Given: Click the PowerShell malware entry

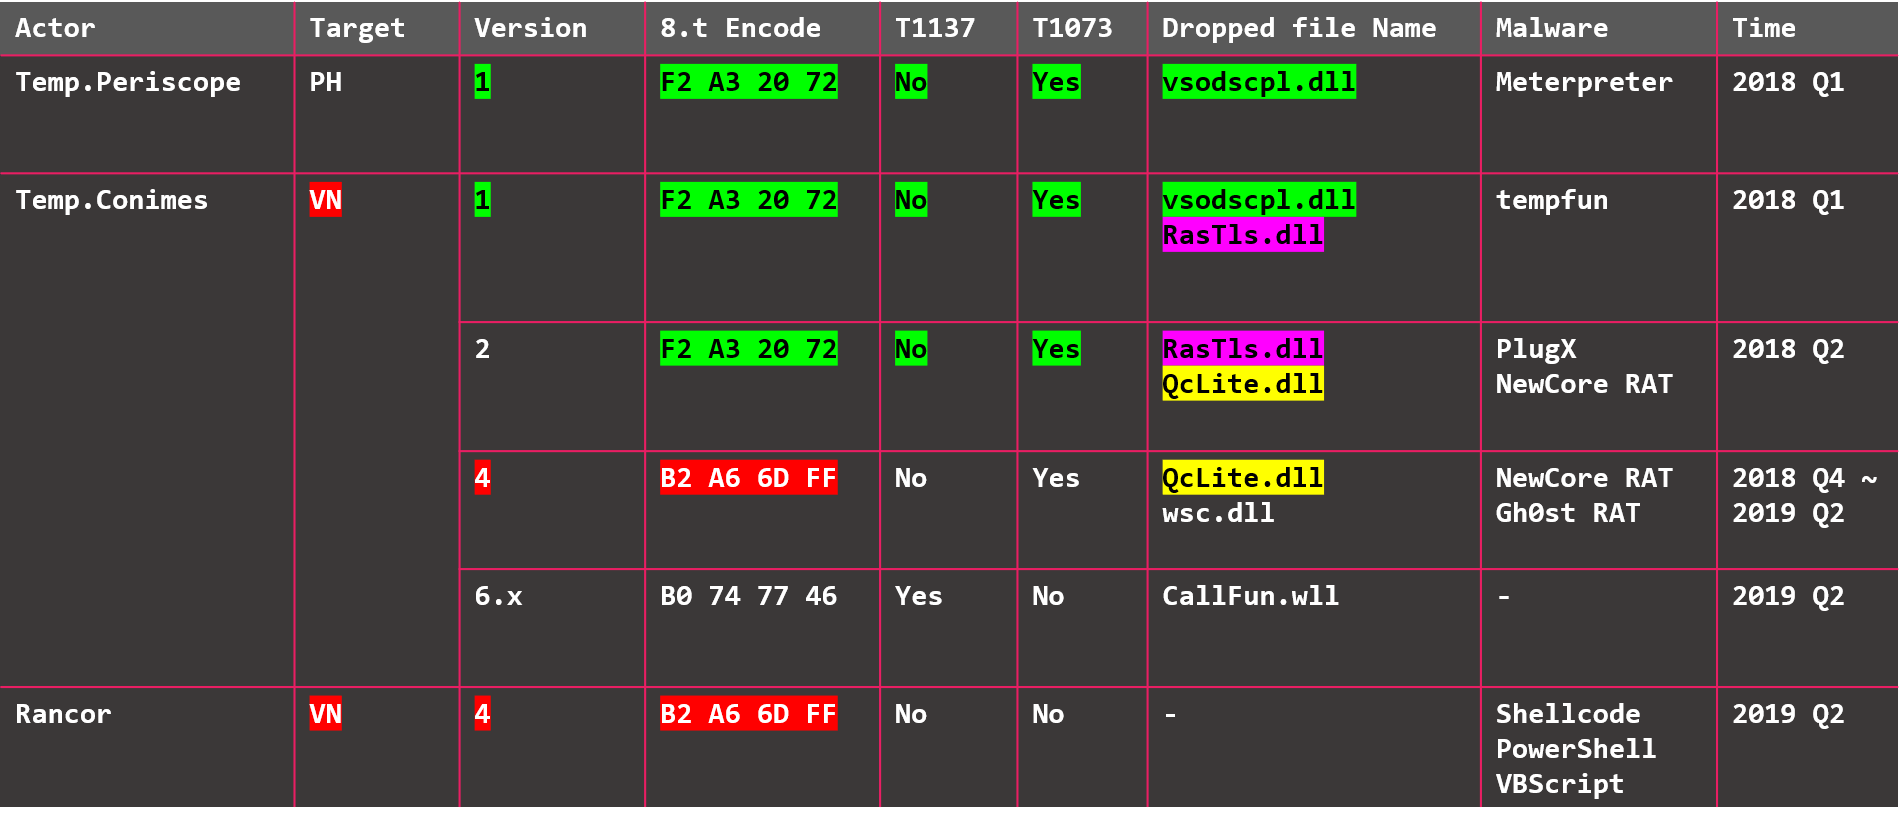Looking at the screenshot, I should [x=1576, y=749].
